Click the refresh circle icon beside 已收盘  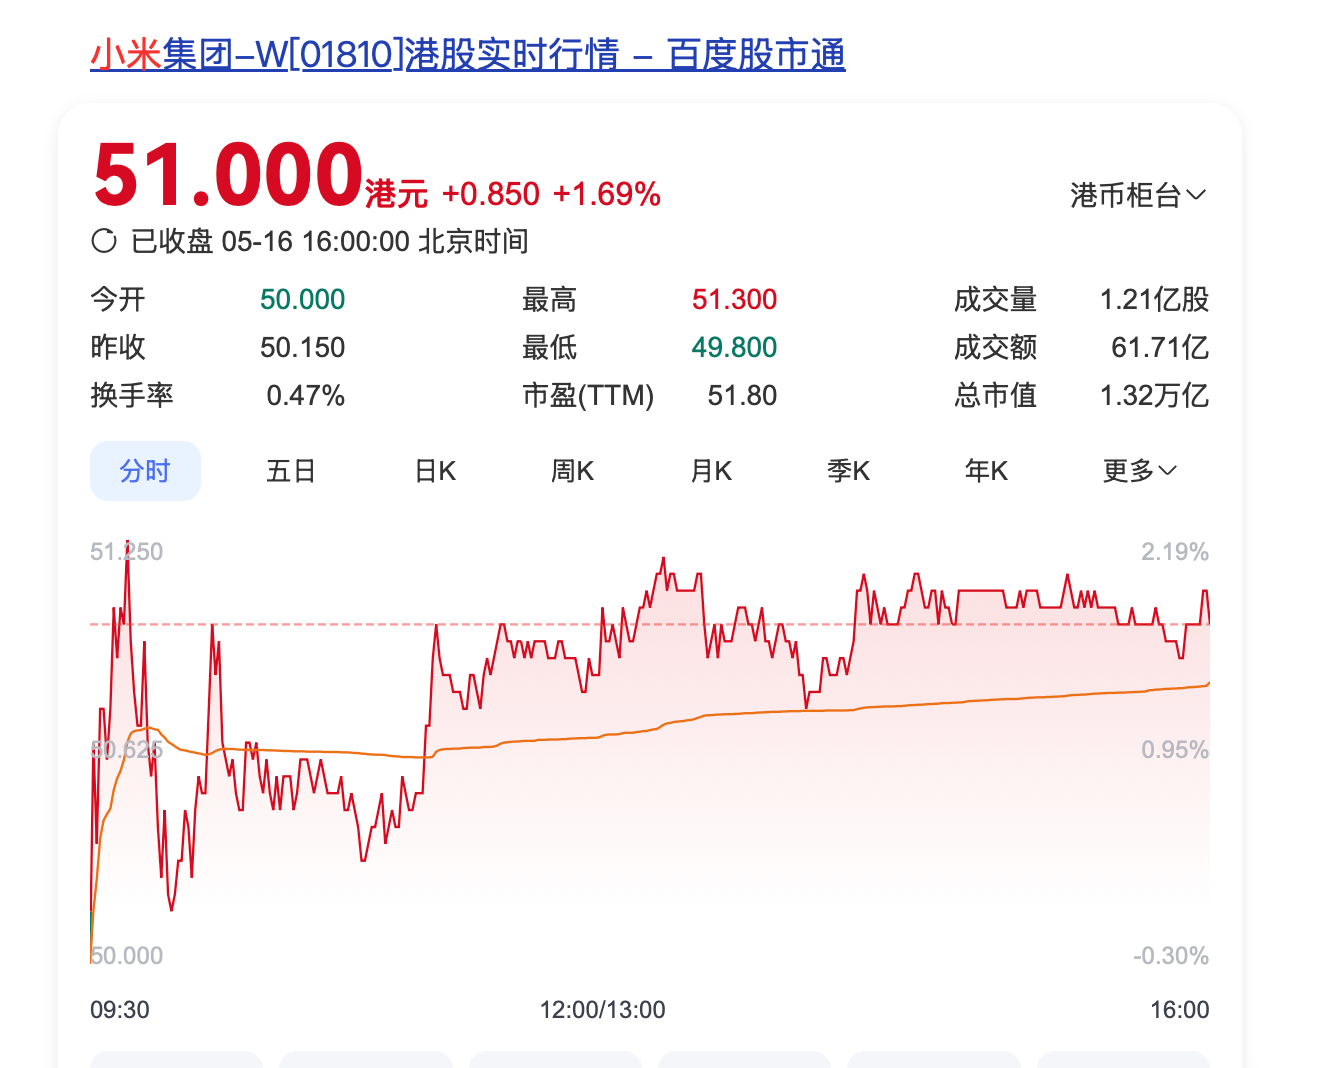[104, 241]
